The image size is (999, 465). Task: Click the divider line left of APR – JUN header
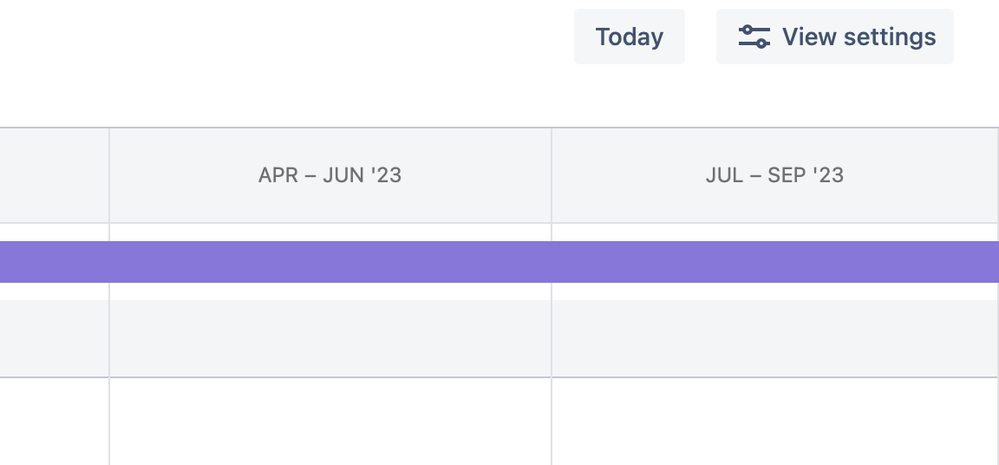109,175
